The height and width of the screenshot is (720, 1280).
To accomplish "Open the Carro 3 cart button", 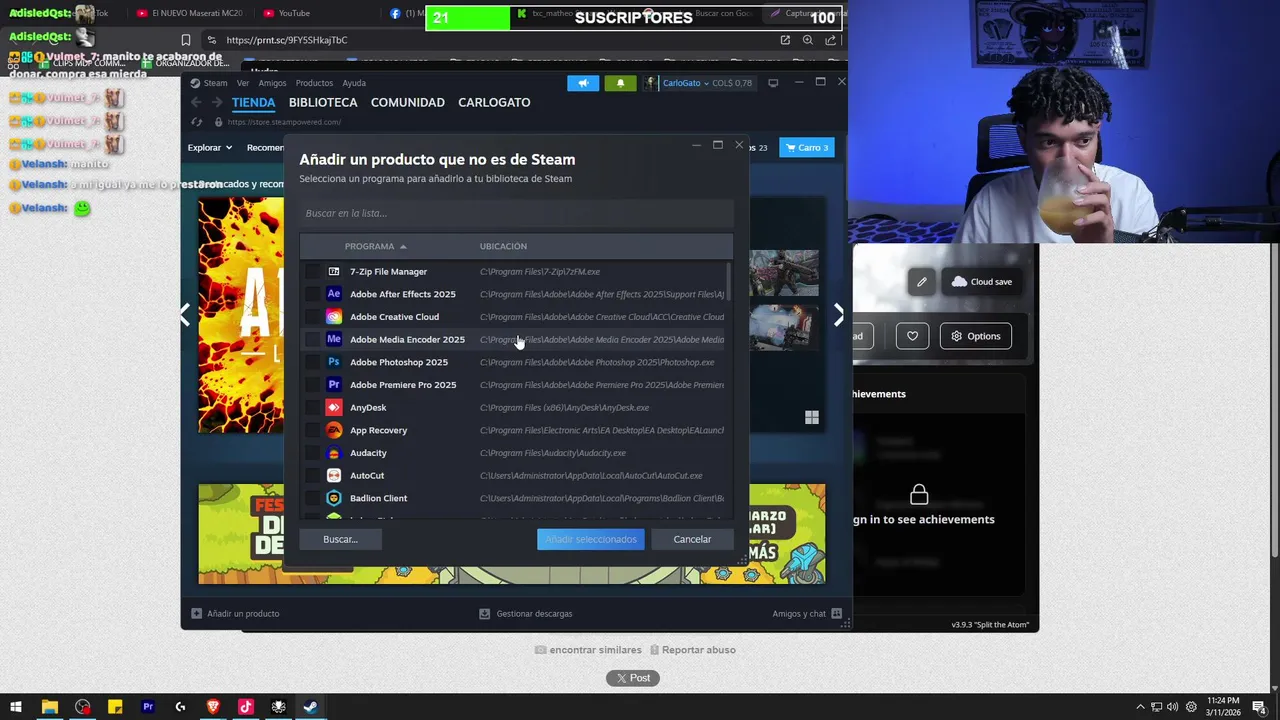I will 807,148.
